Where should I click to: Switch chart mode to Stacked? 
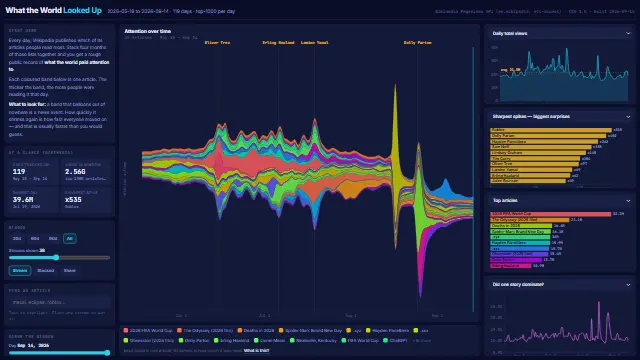click(x=45, y=271)
